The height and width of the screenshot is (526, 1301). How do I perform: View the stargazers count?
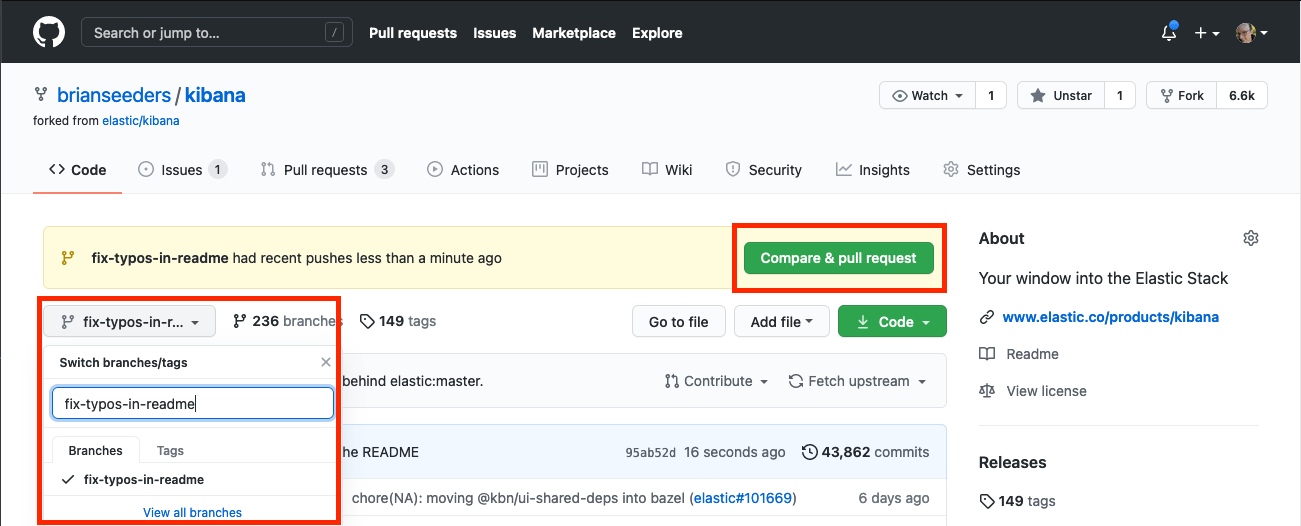(1119, 96)
